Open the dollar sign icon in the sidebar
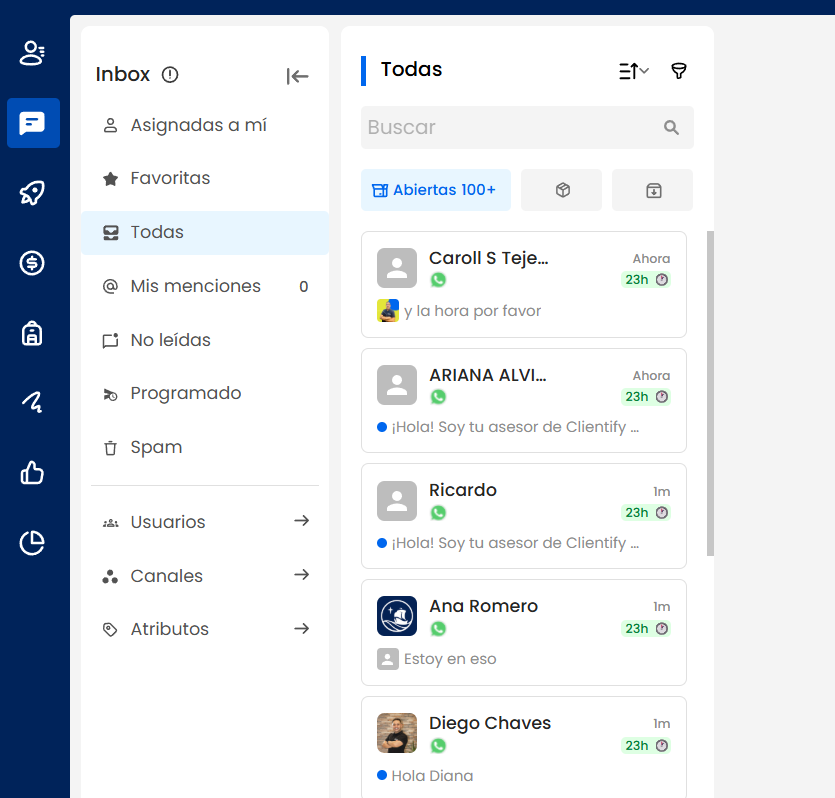Screen dimensions: 835x798 pyautogui.click(x=32, y=262)
